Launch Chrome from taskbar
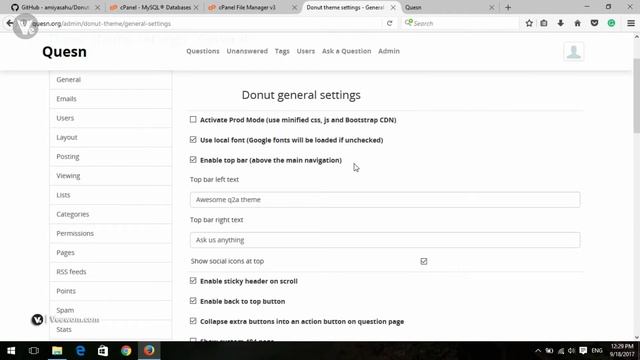Screen dimensions: 640x360 126,351
